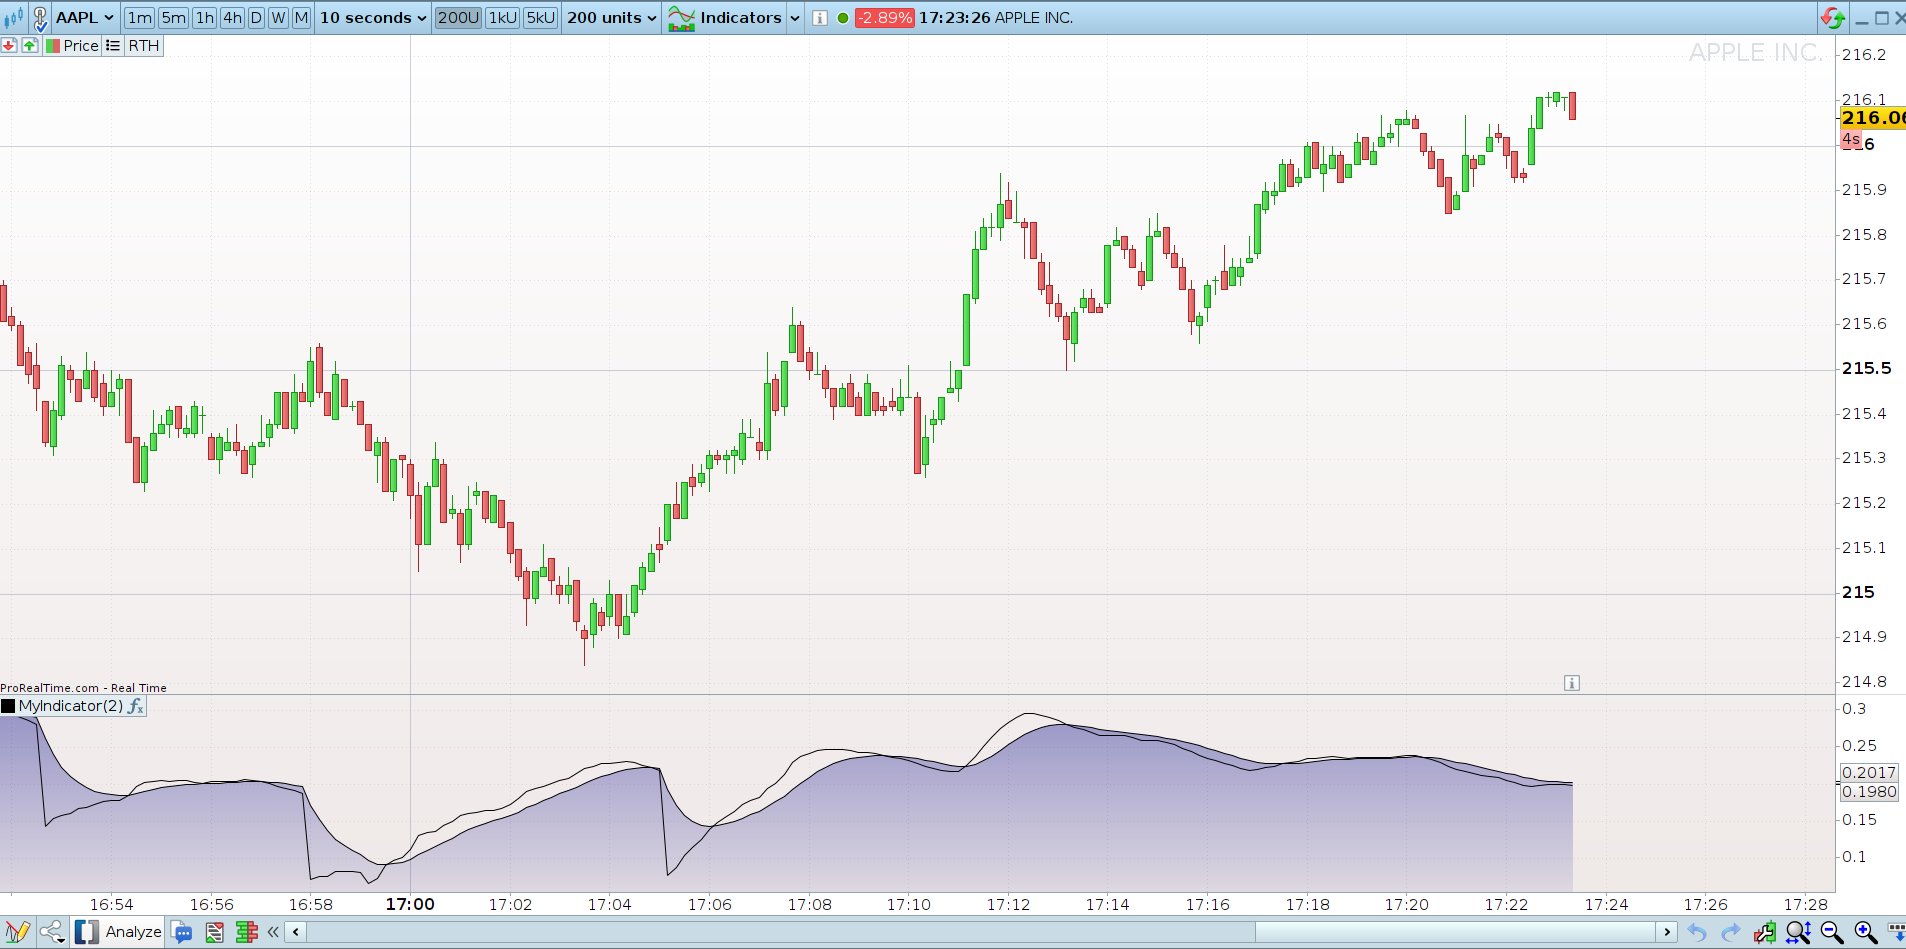Open the order book icon
This screenshot has width=1906, height=949.
246,933
